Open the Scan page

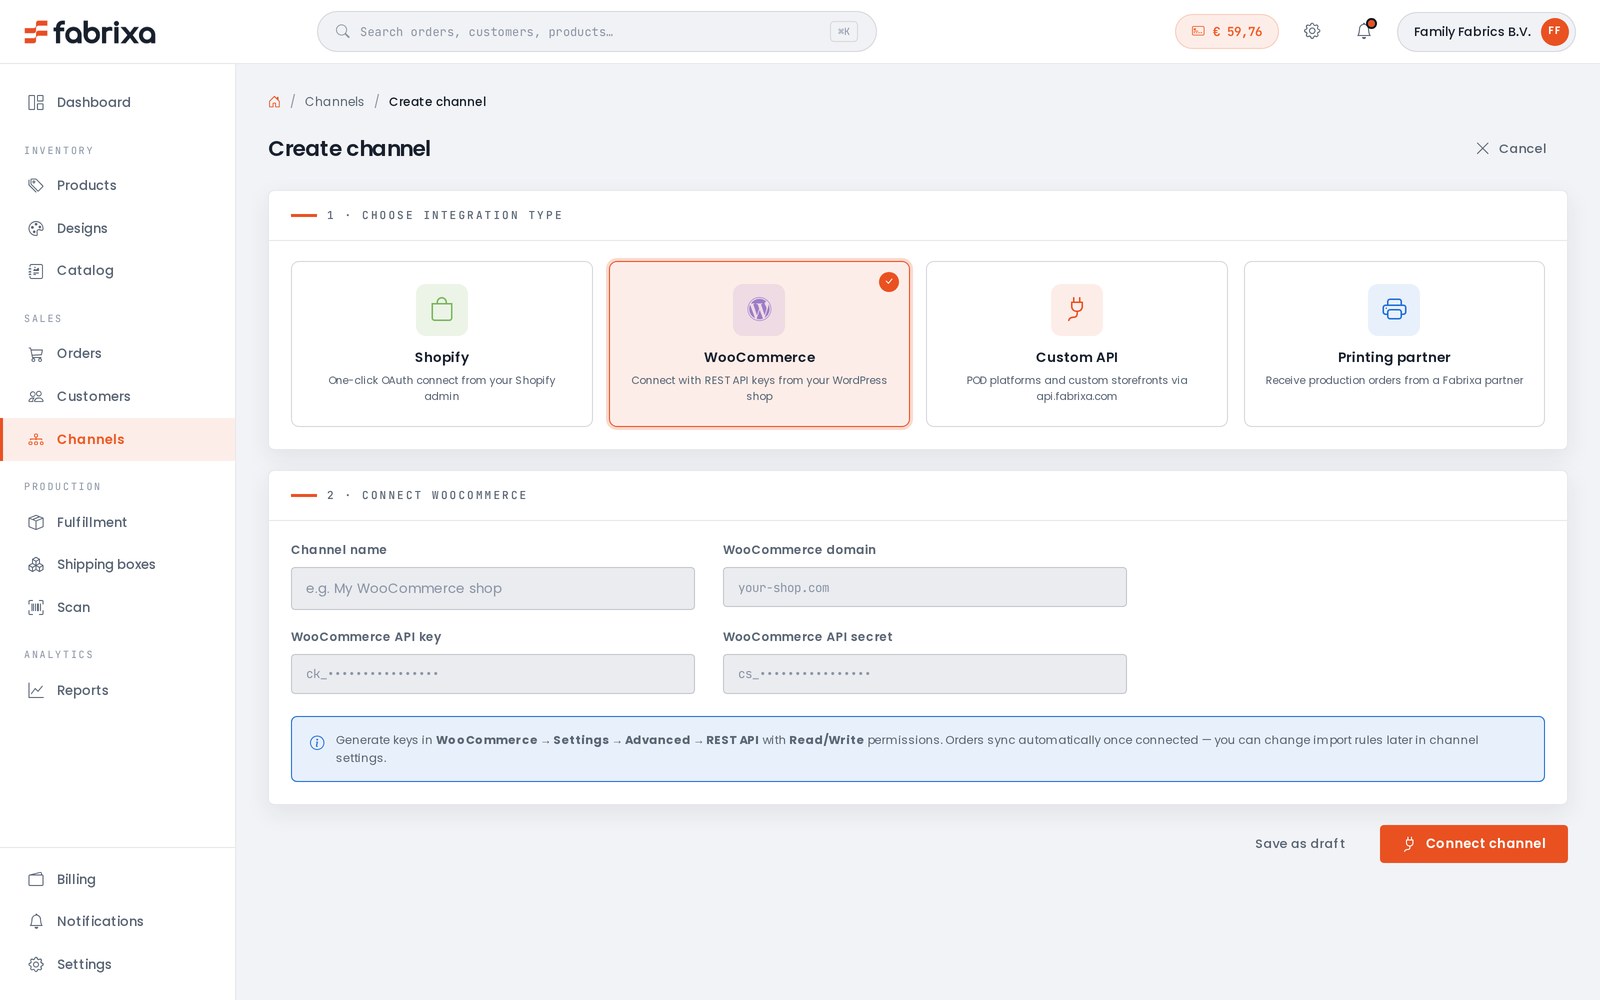[x=118, y=607]
